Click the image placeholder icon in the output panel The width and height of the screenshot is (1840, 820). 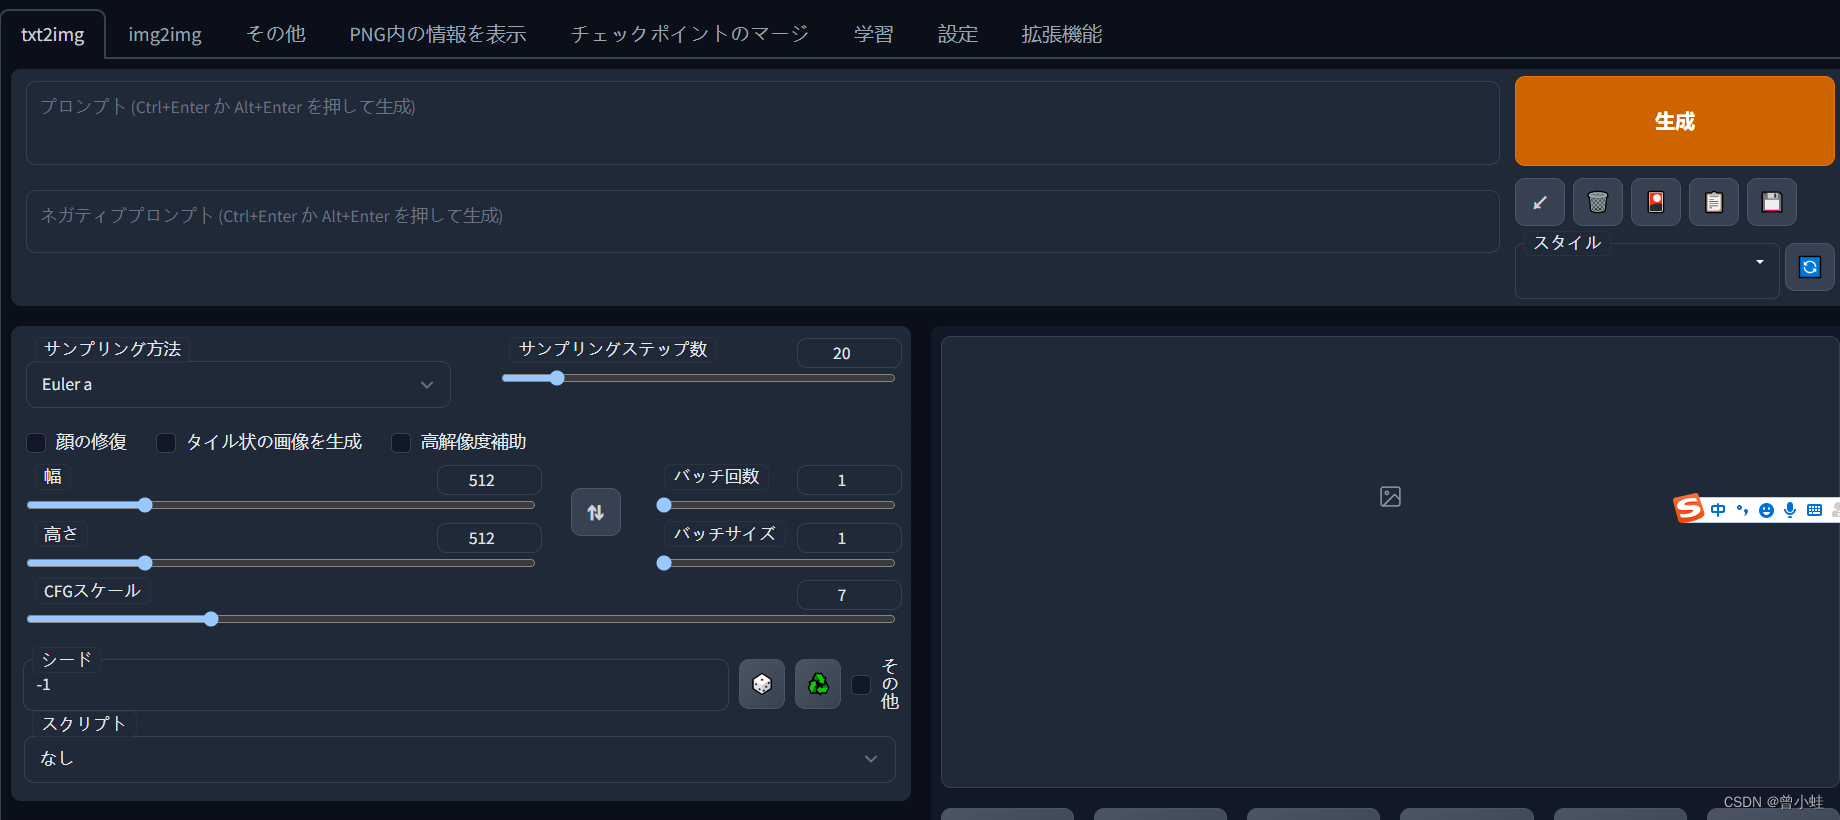1390,497
